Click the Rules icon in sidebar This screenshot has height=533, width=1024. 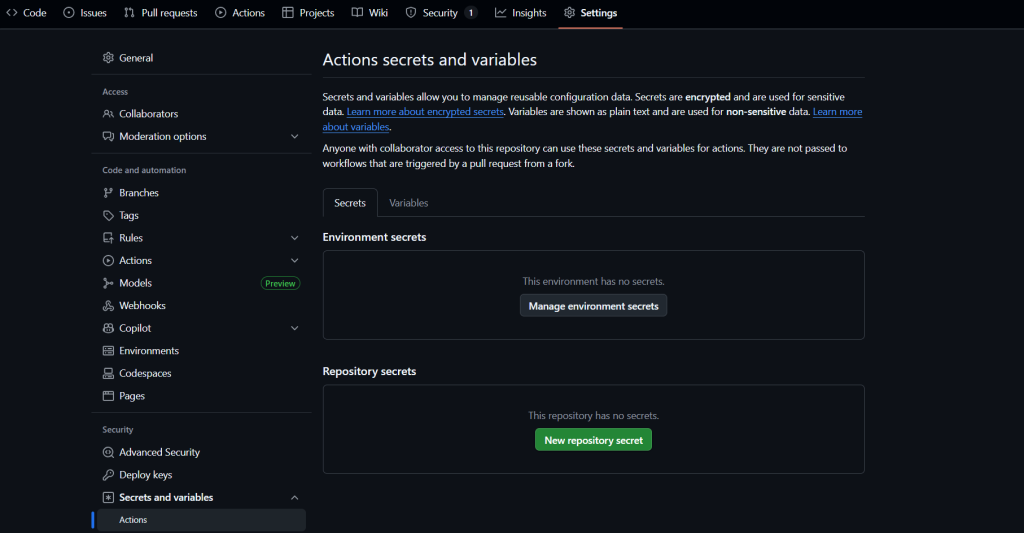coord(108,238)
